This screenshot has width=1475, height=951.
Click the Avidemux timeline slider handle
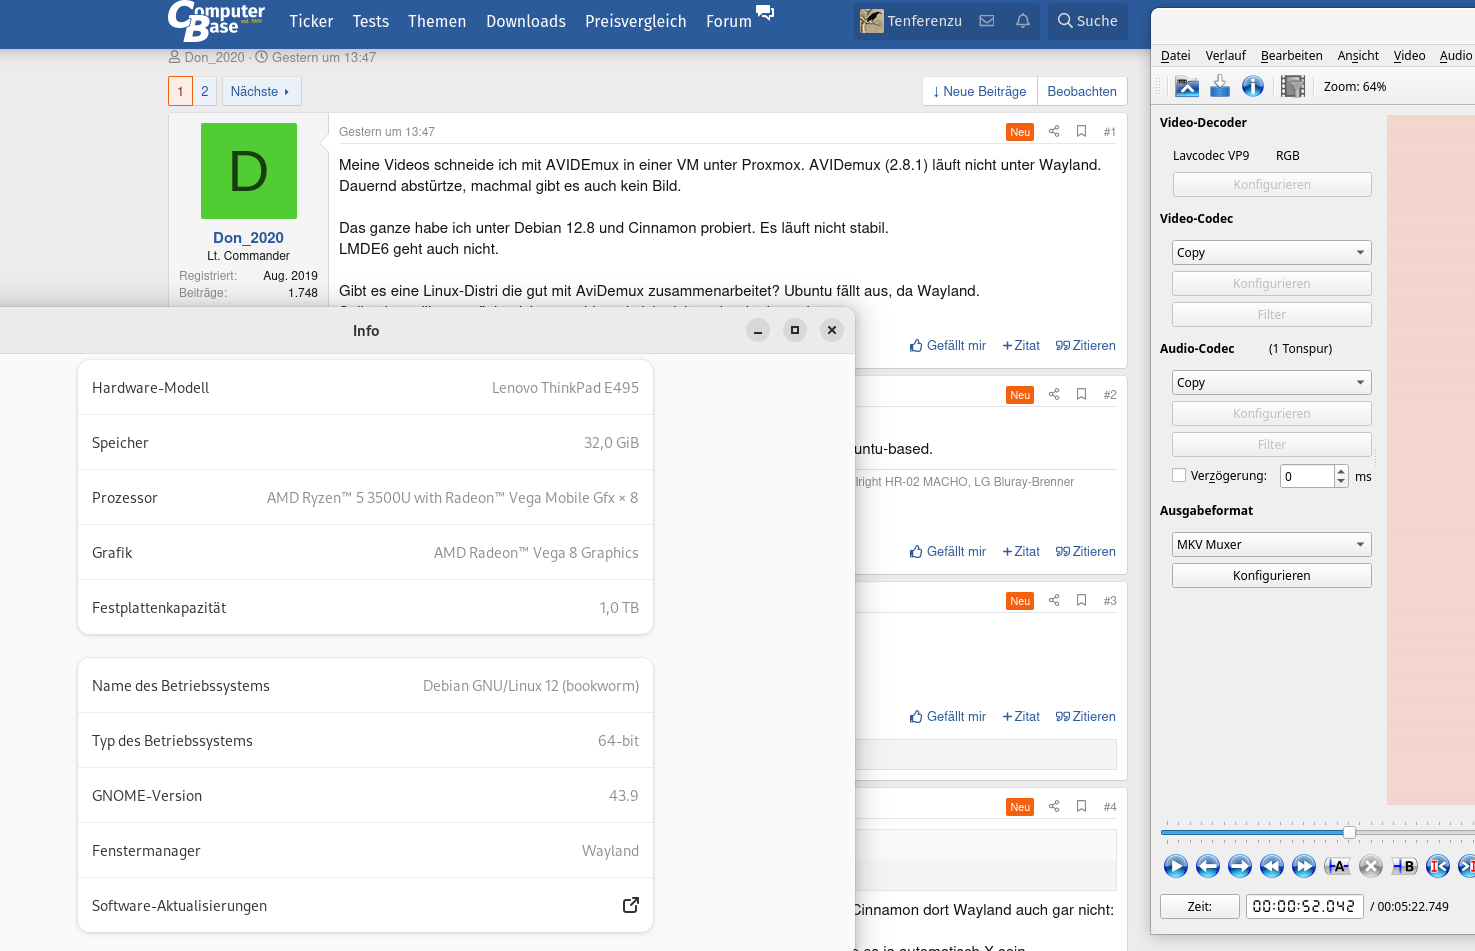1349,832
